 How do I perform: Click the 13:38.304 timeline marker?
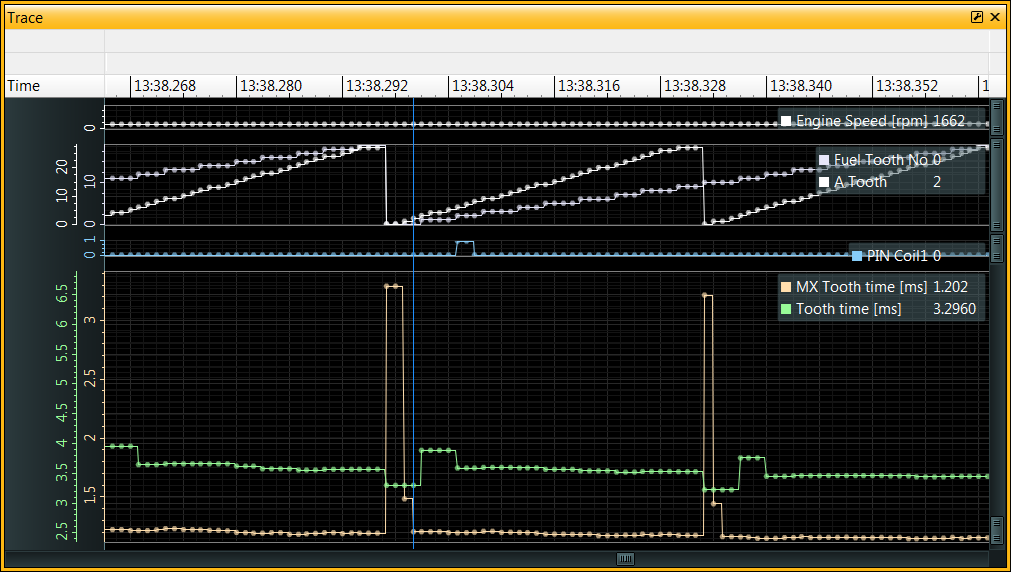pyautogui.click(x=481, y=86)
